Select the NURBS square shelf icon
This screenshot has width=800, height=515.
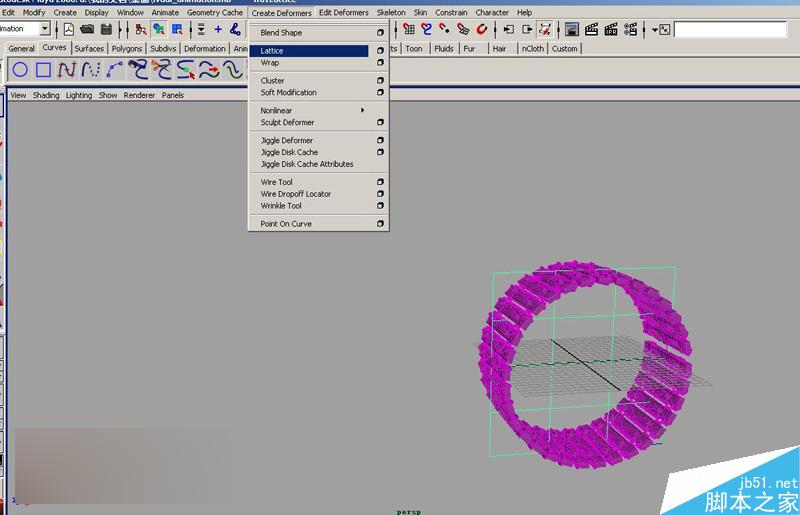coord(43,69)
